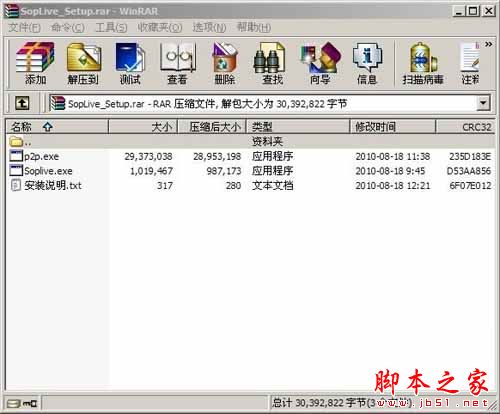Image resolution: width=500 pixels, height=414 pixels.
Task: Click the parent folder icon
Action: pos(16,142)
